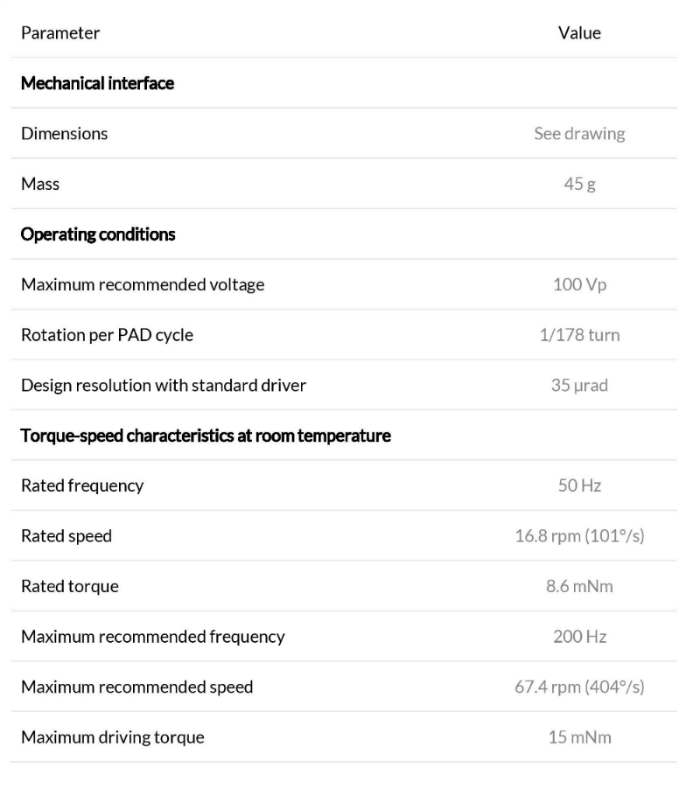Click the Torque-speed characteristics heading

coord(206,436)
